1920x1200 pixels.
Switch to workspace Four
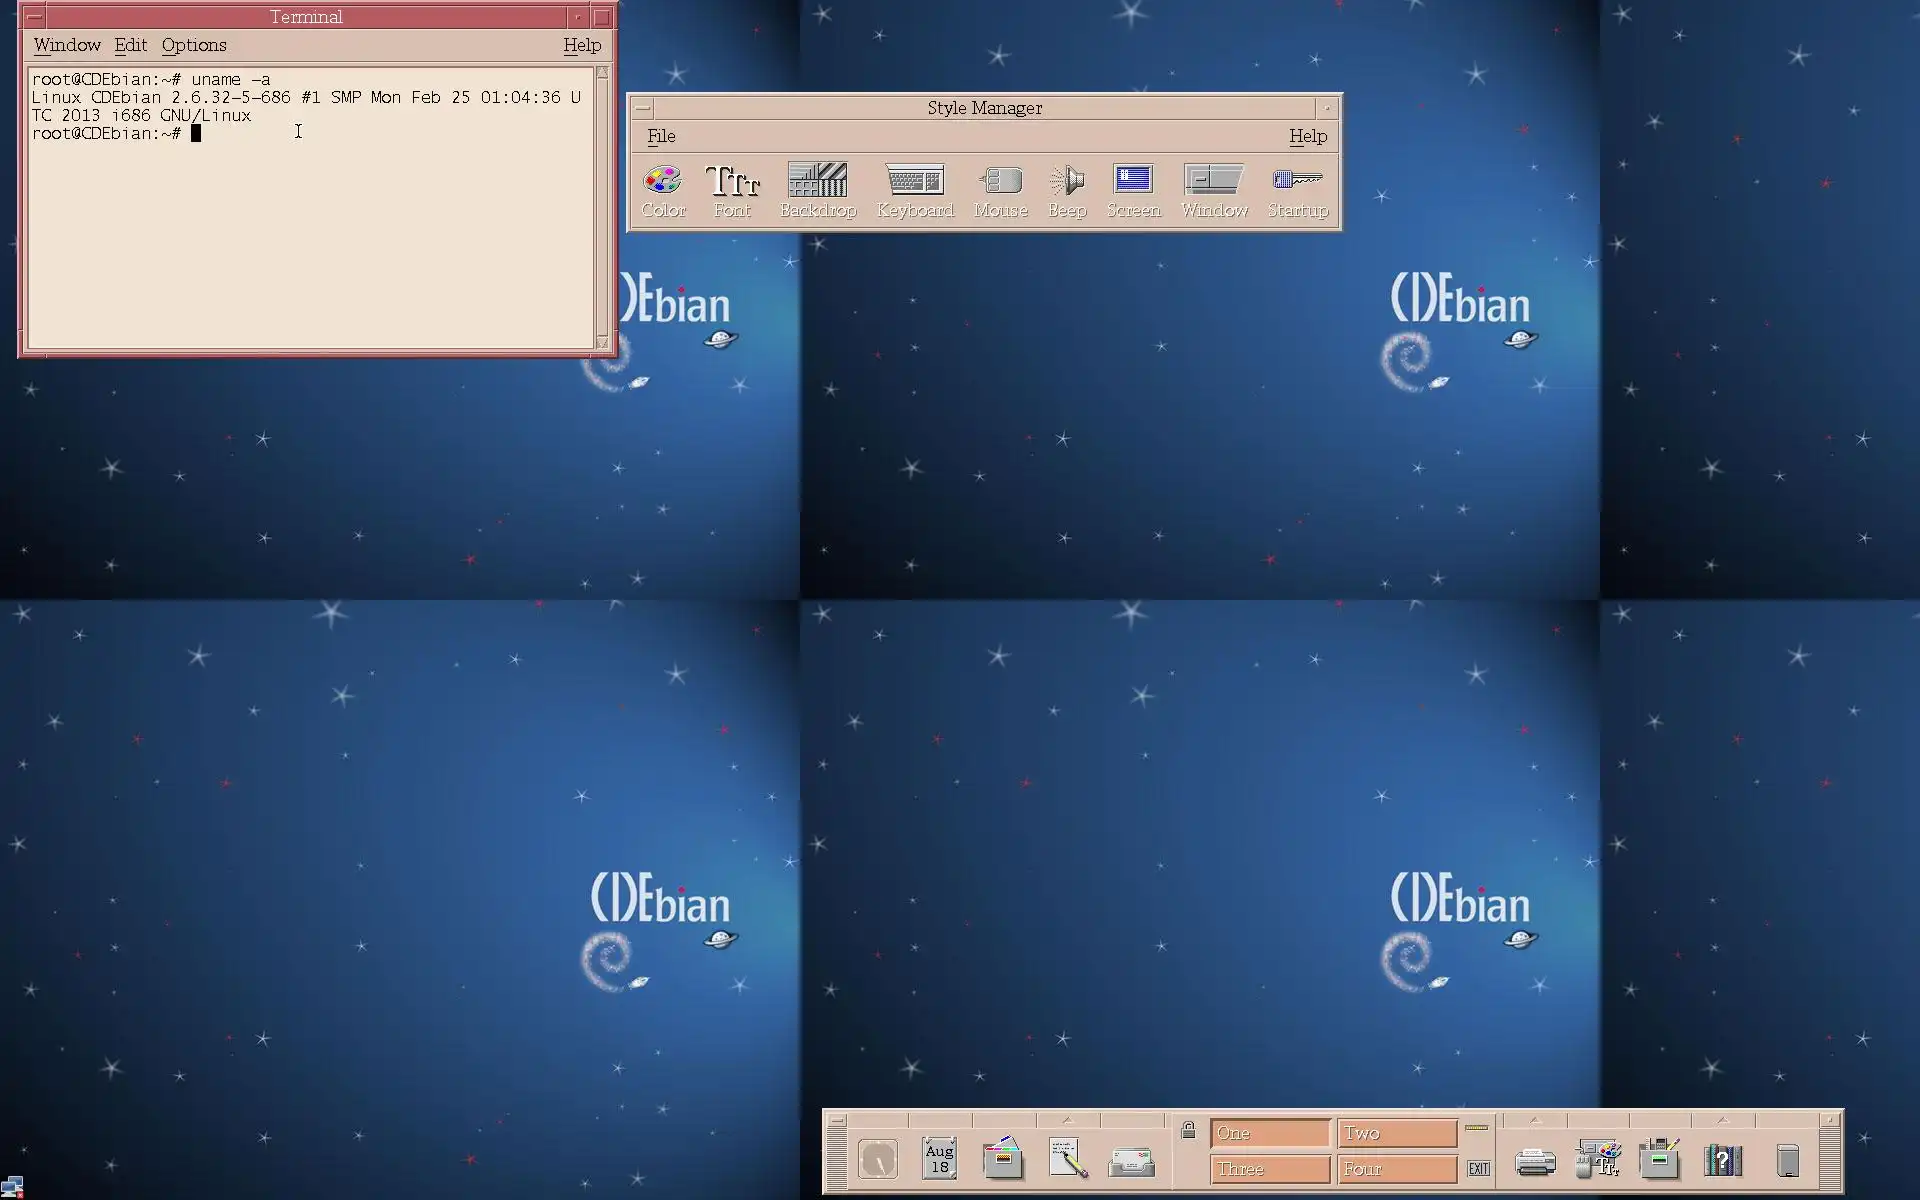coord(1396,1169)
